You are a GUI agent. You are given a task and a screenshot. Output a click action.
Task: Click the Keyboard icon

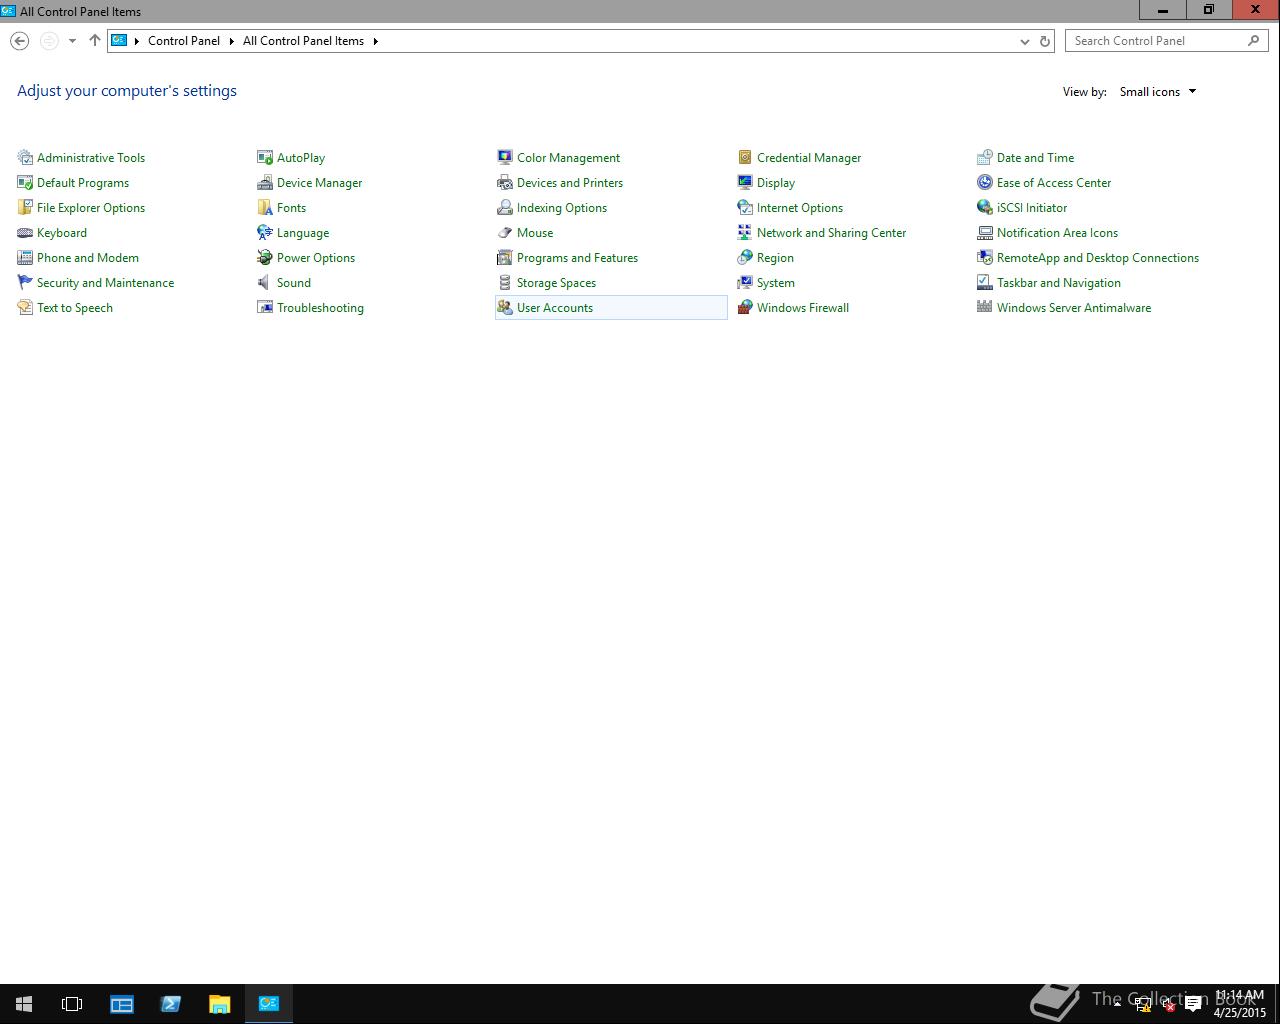25,233
